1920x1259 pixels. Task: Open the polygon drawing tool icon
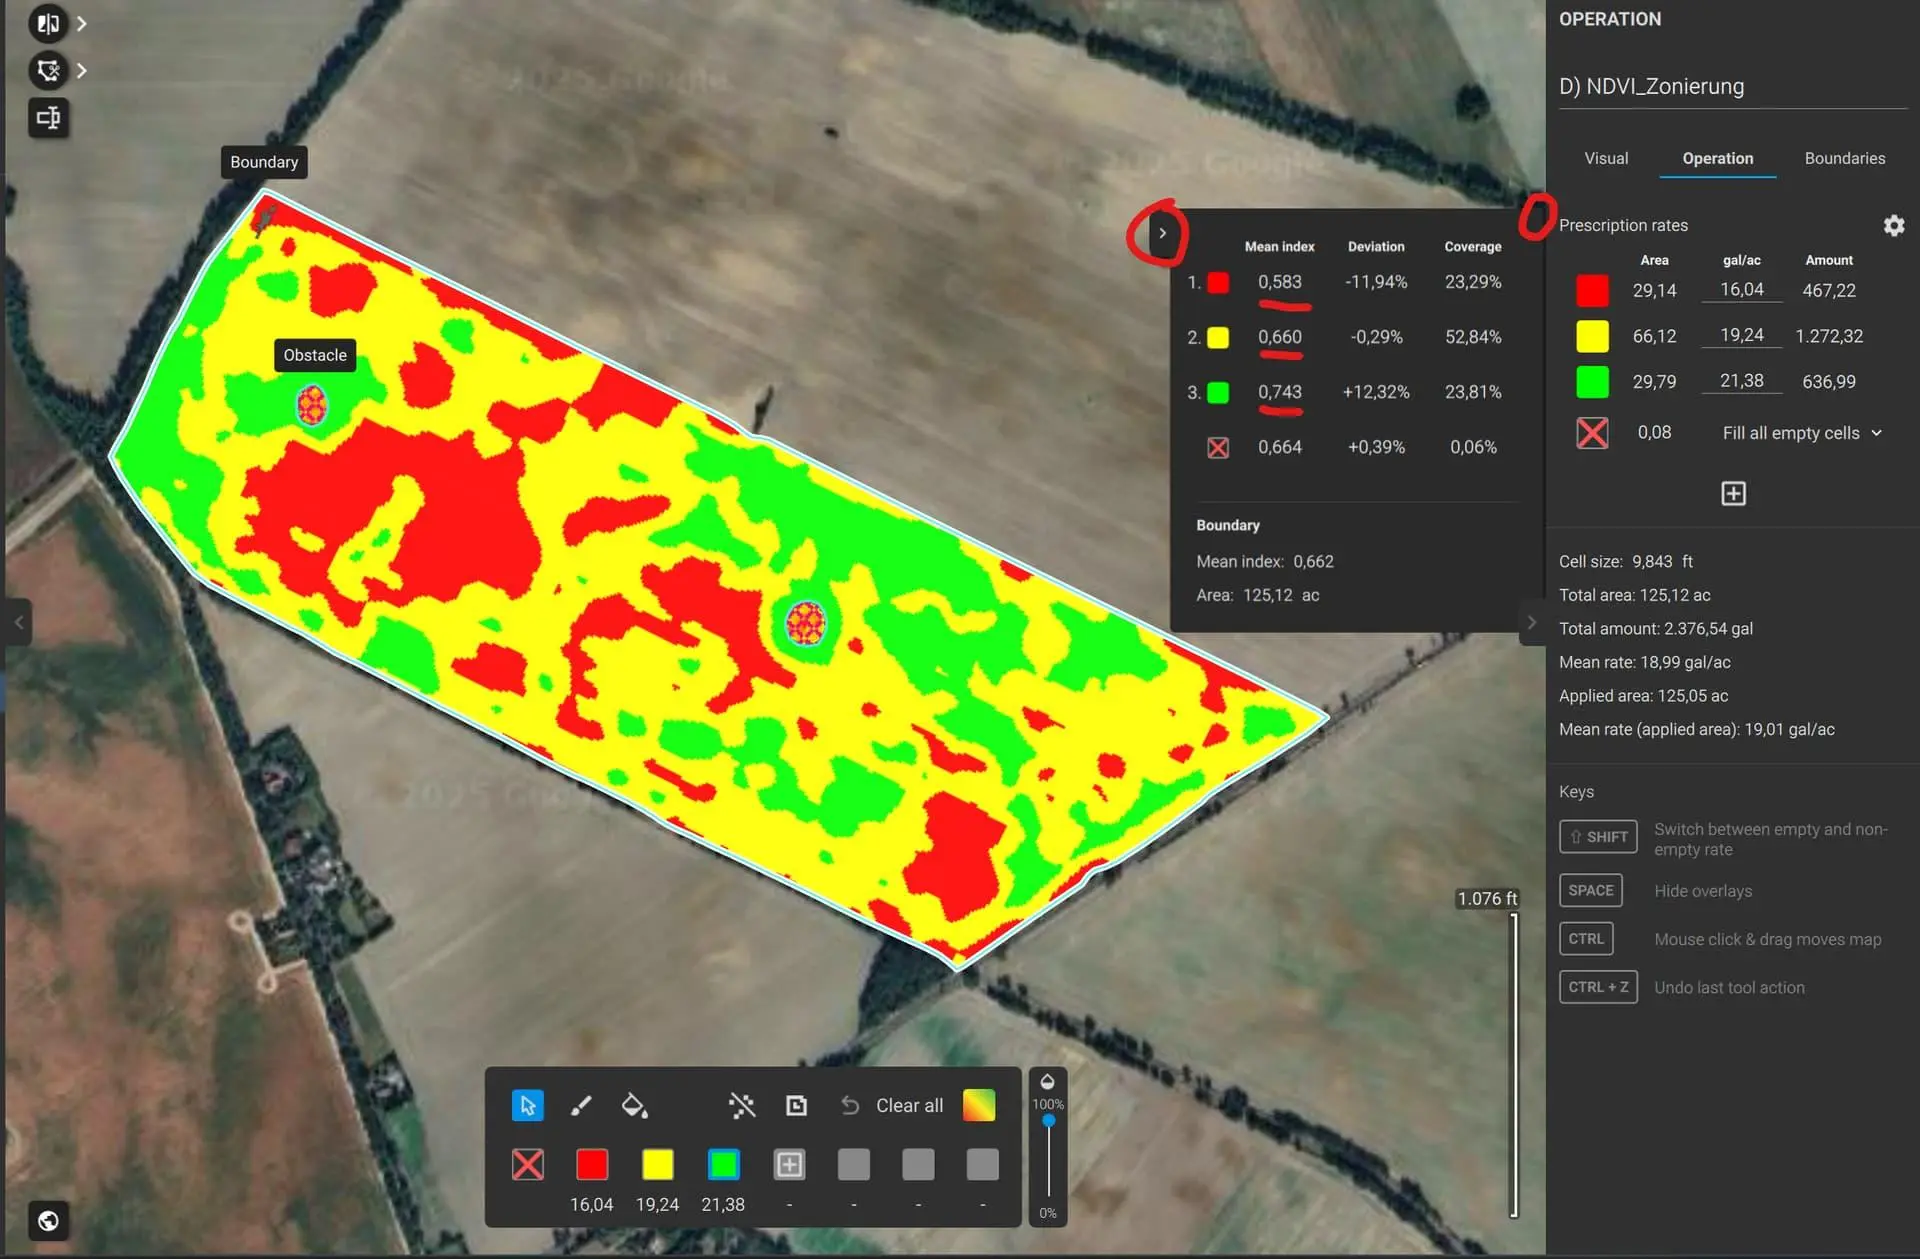click(x=48, y=70)
